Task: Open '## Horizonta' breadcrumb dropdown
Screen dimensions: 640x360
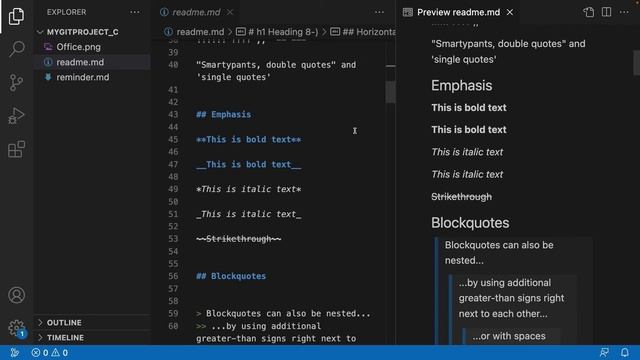Action: (363, 32)
